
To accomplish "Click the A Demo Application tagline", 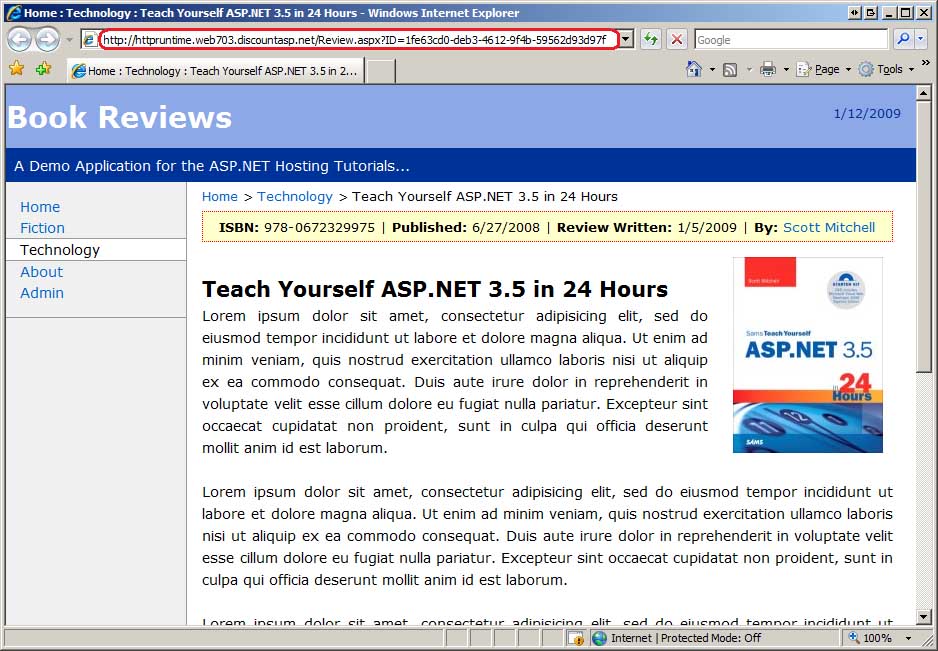I will tap(212, 166).
